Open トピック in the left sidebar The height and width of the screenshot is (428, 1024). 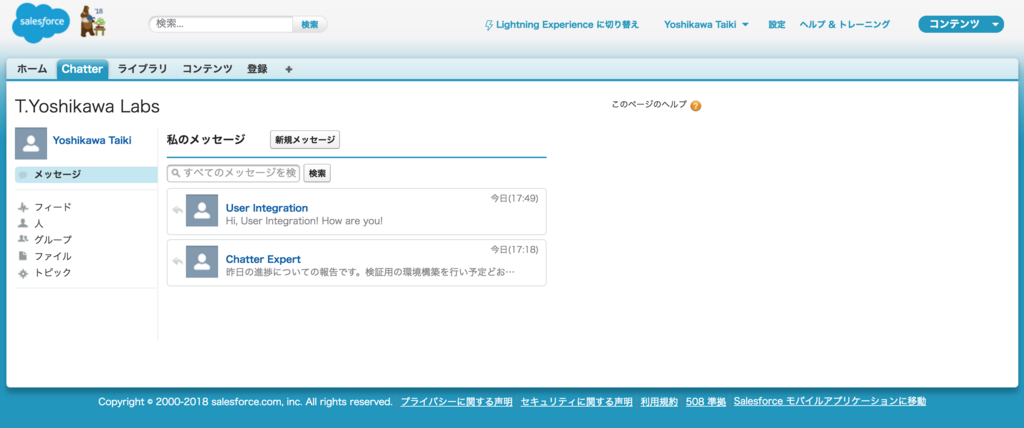[x=53, y=272]
